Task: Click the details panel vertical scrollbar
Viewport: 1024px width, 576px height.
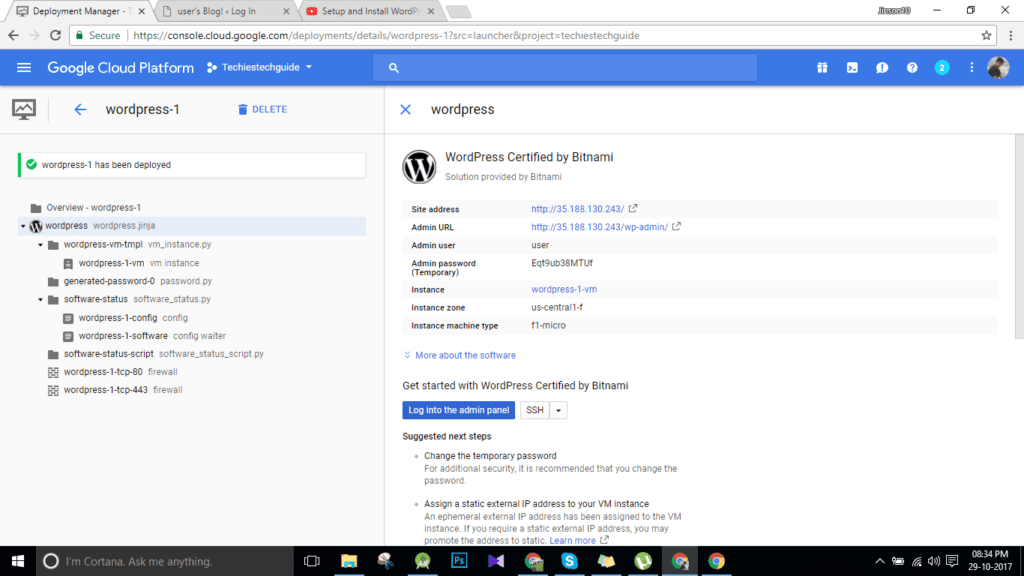Action: click(1019, 236)
